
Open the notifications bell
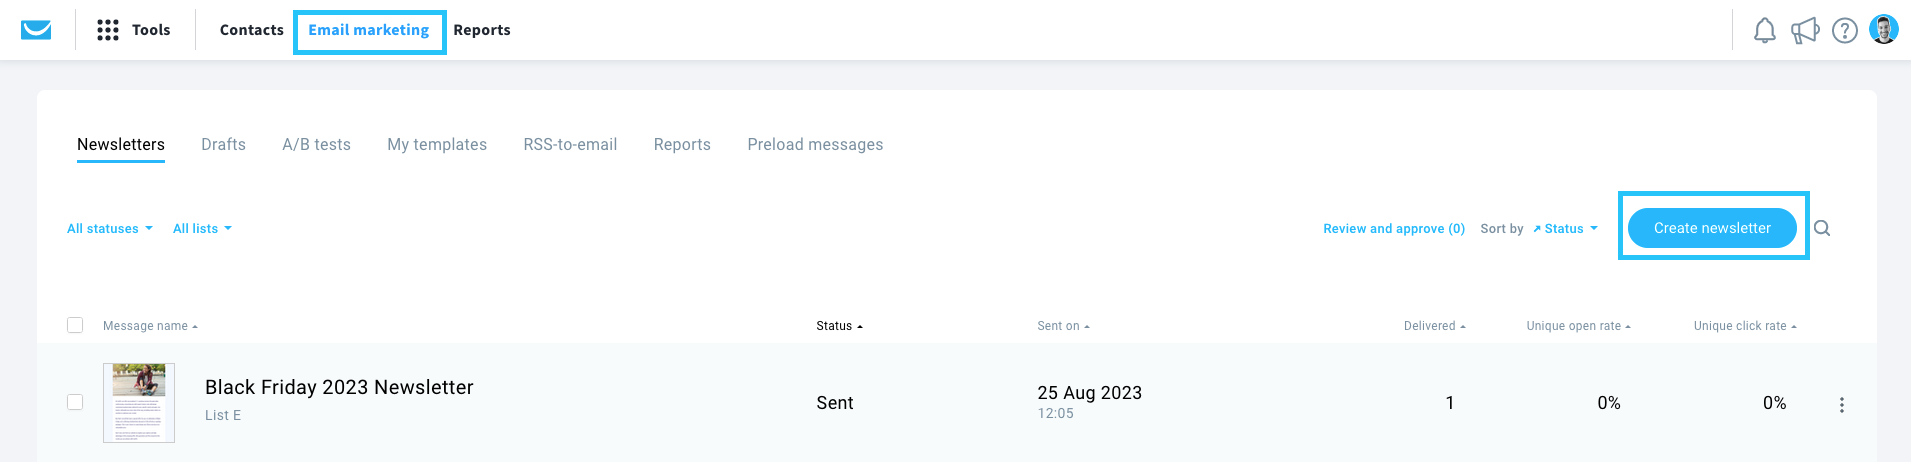point(1765,31)
